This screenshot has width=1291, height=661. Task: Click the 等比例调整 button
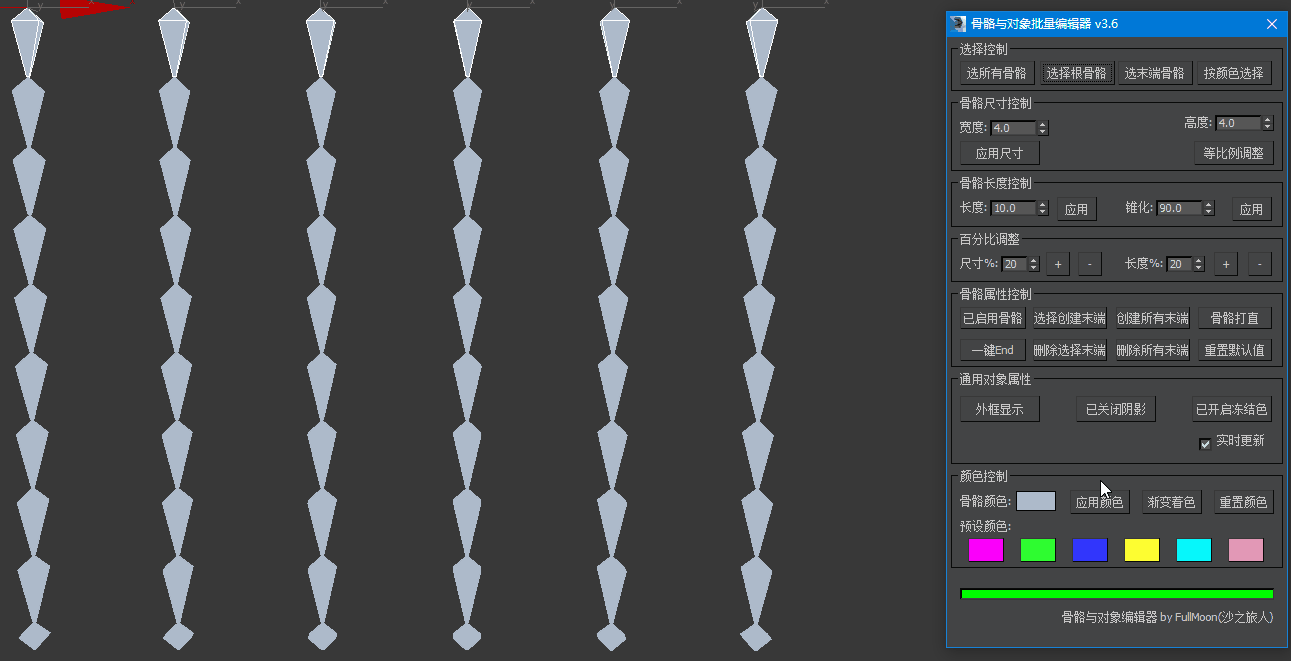click(1233, 153)
